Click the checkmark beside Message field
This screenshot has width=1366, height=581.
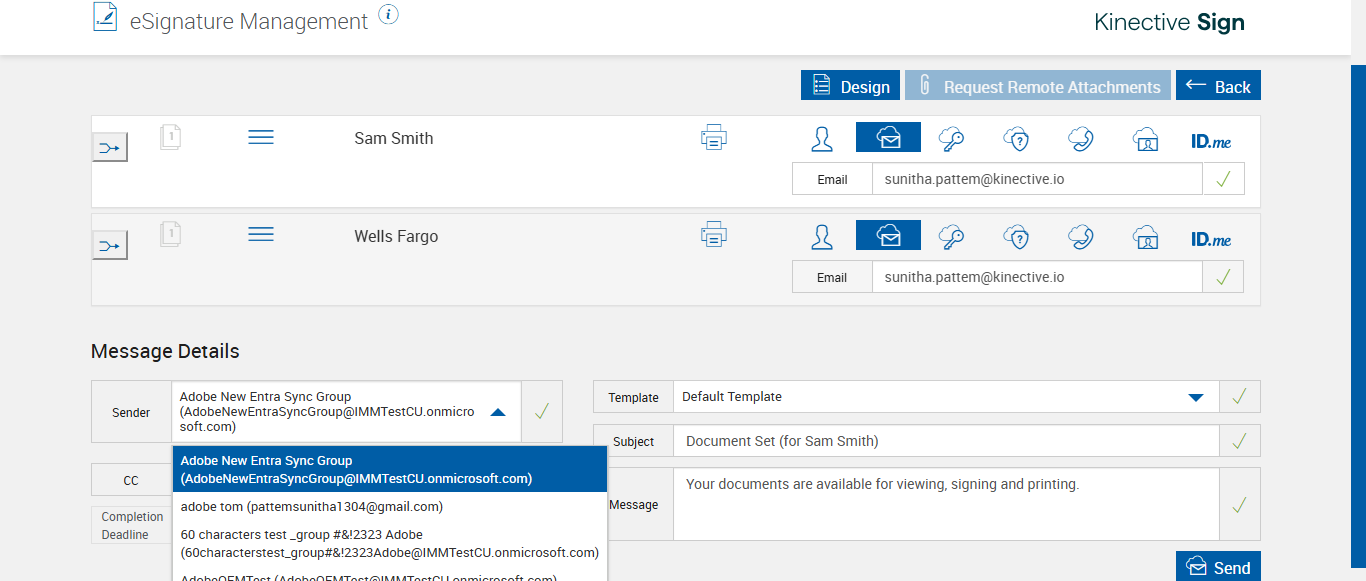1240,504
